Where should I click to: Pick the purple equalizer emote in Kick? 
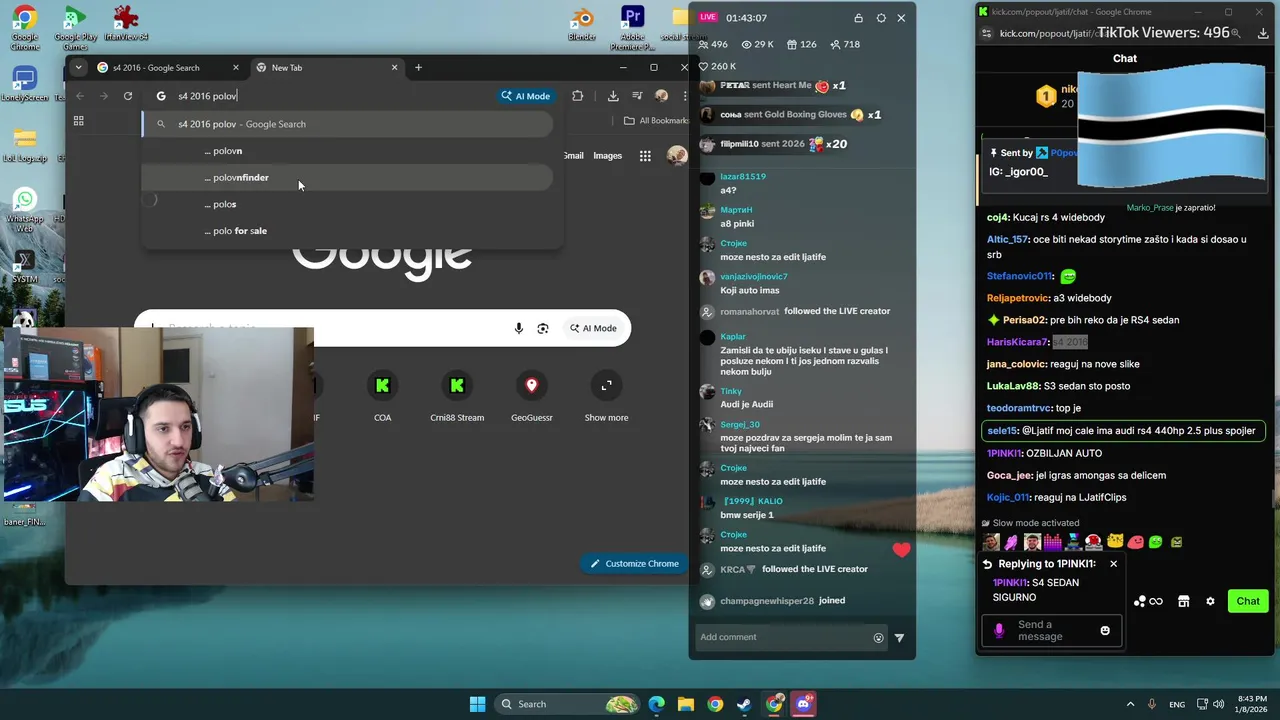tap(1053, 542)
